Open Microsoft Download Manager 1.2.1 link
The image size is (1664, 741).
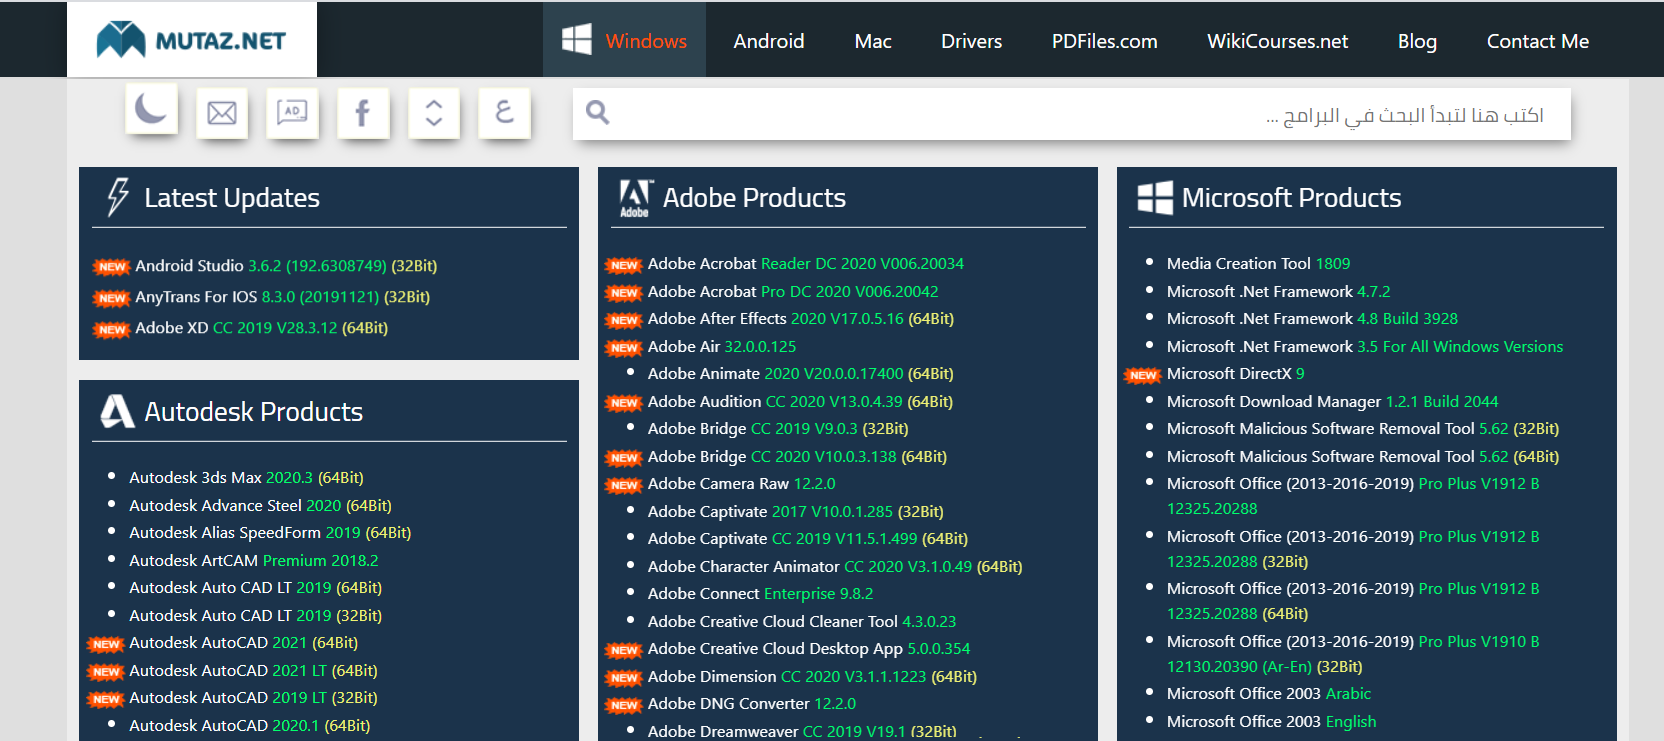tap(1333, 402)
